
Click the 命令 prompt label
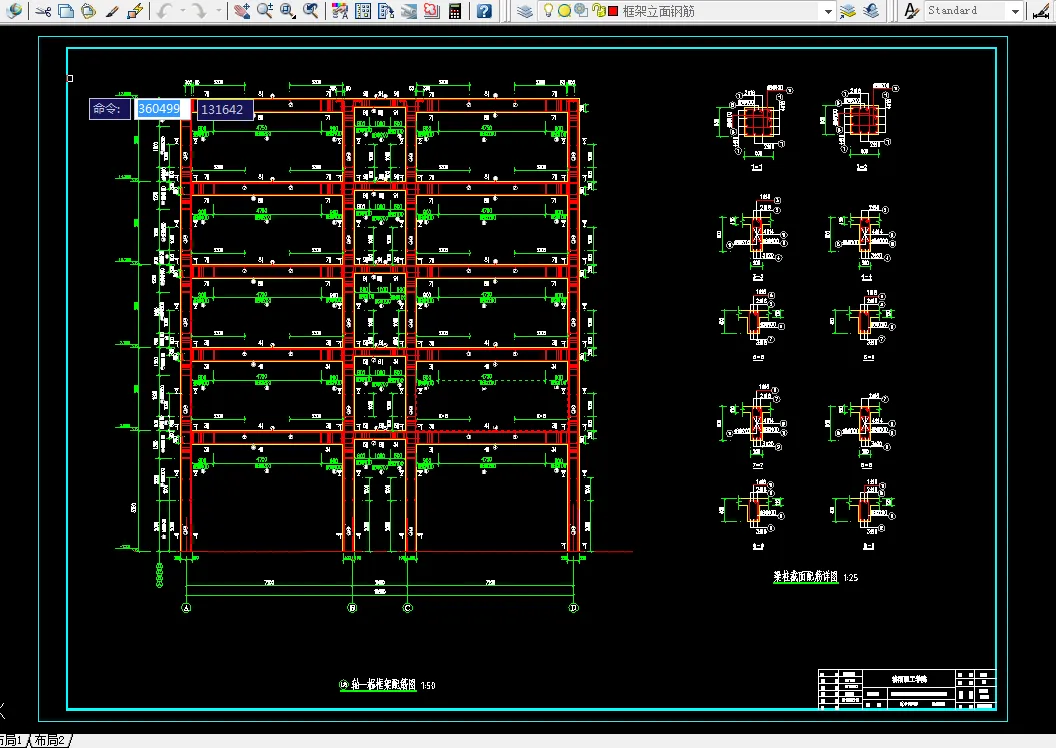(x=109, y=109)
